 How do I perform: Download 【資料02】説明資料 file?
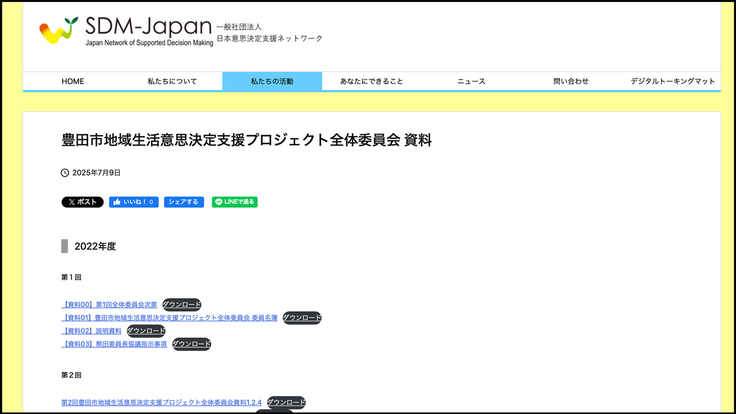point(146,331)
